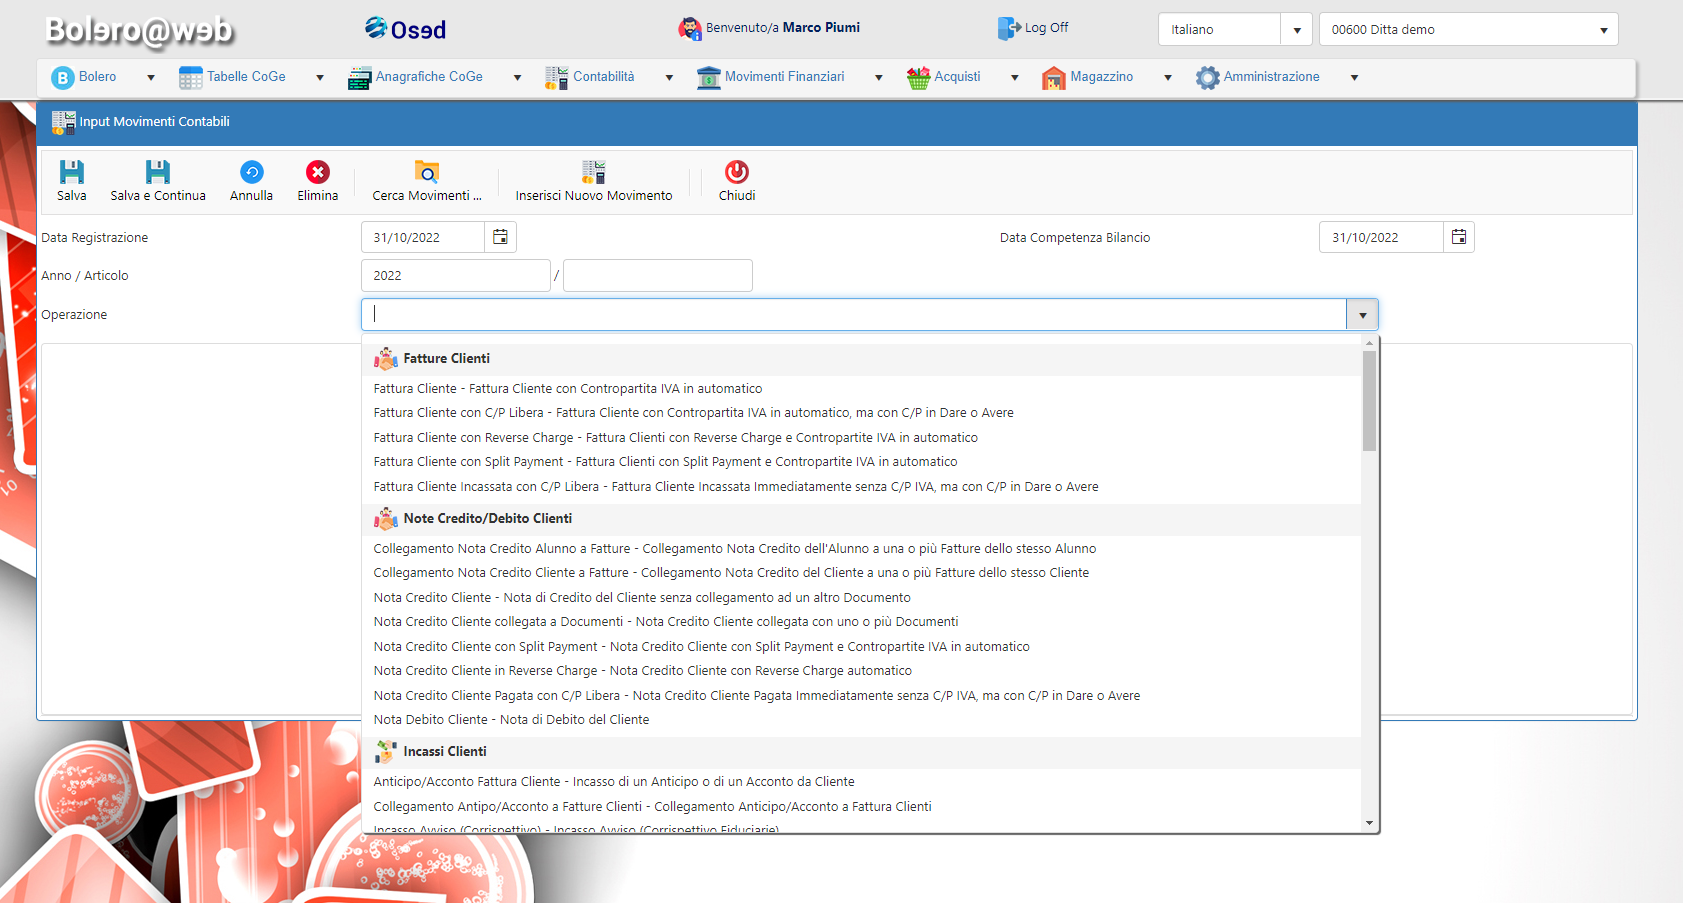The height and width of the screenshot is (903, 1683).
Task: Click scroll down arrow of Operazione list
Action: point(1369,823)
